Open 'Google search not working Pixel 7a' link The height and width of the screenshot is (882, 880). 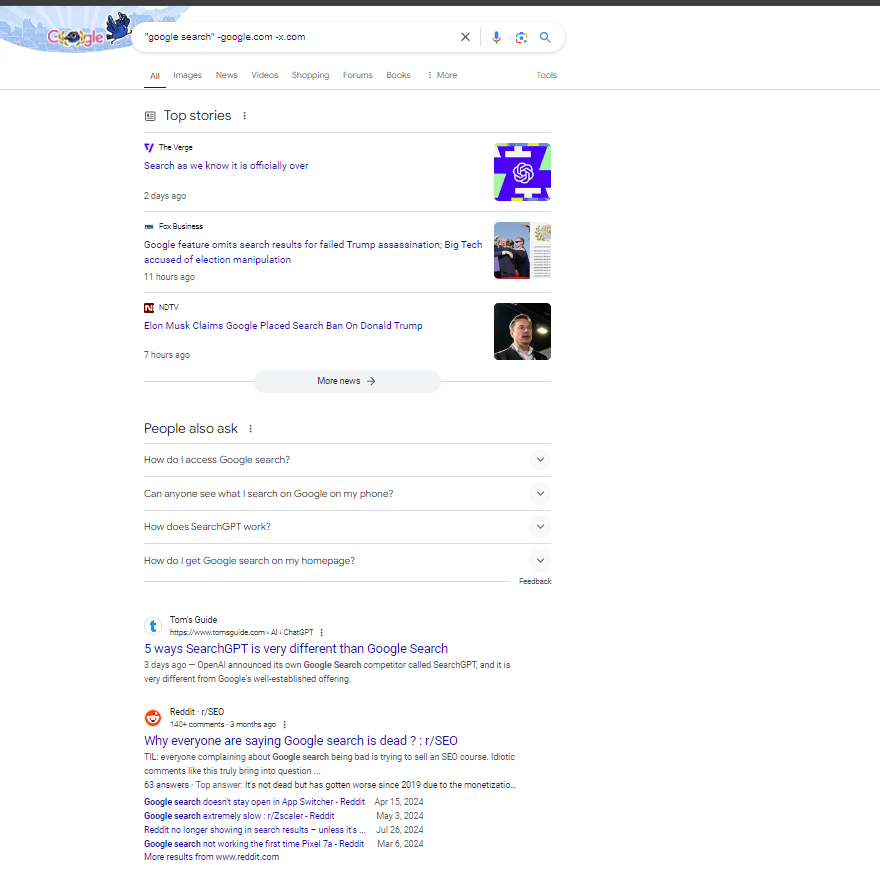tap(254, 844)
